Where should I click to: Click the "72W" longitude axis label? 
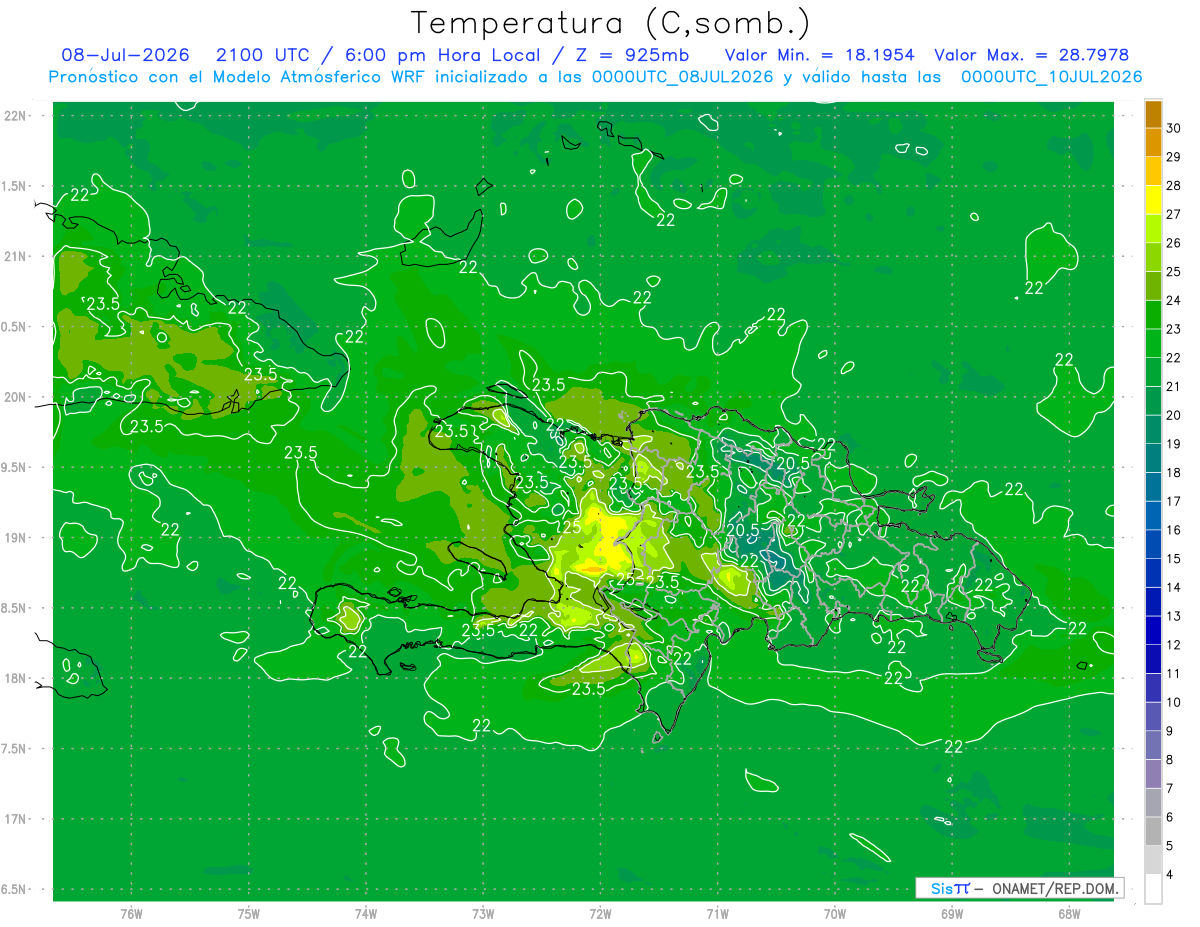tap(600, 913)
